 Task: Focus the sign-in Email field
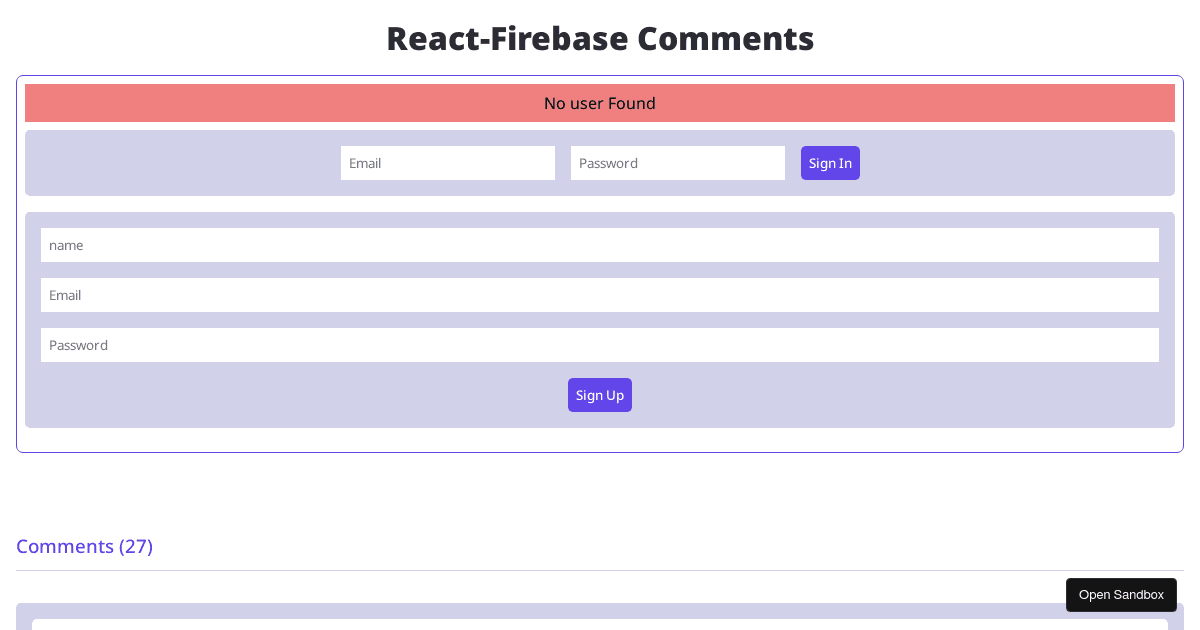click(x=448, y=163)
